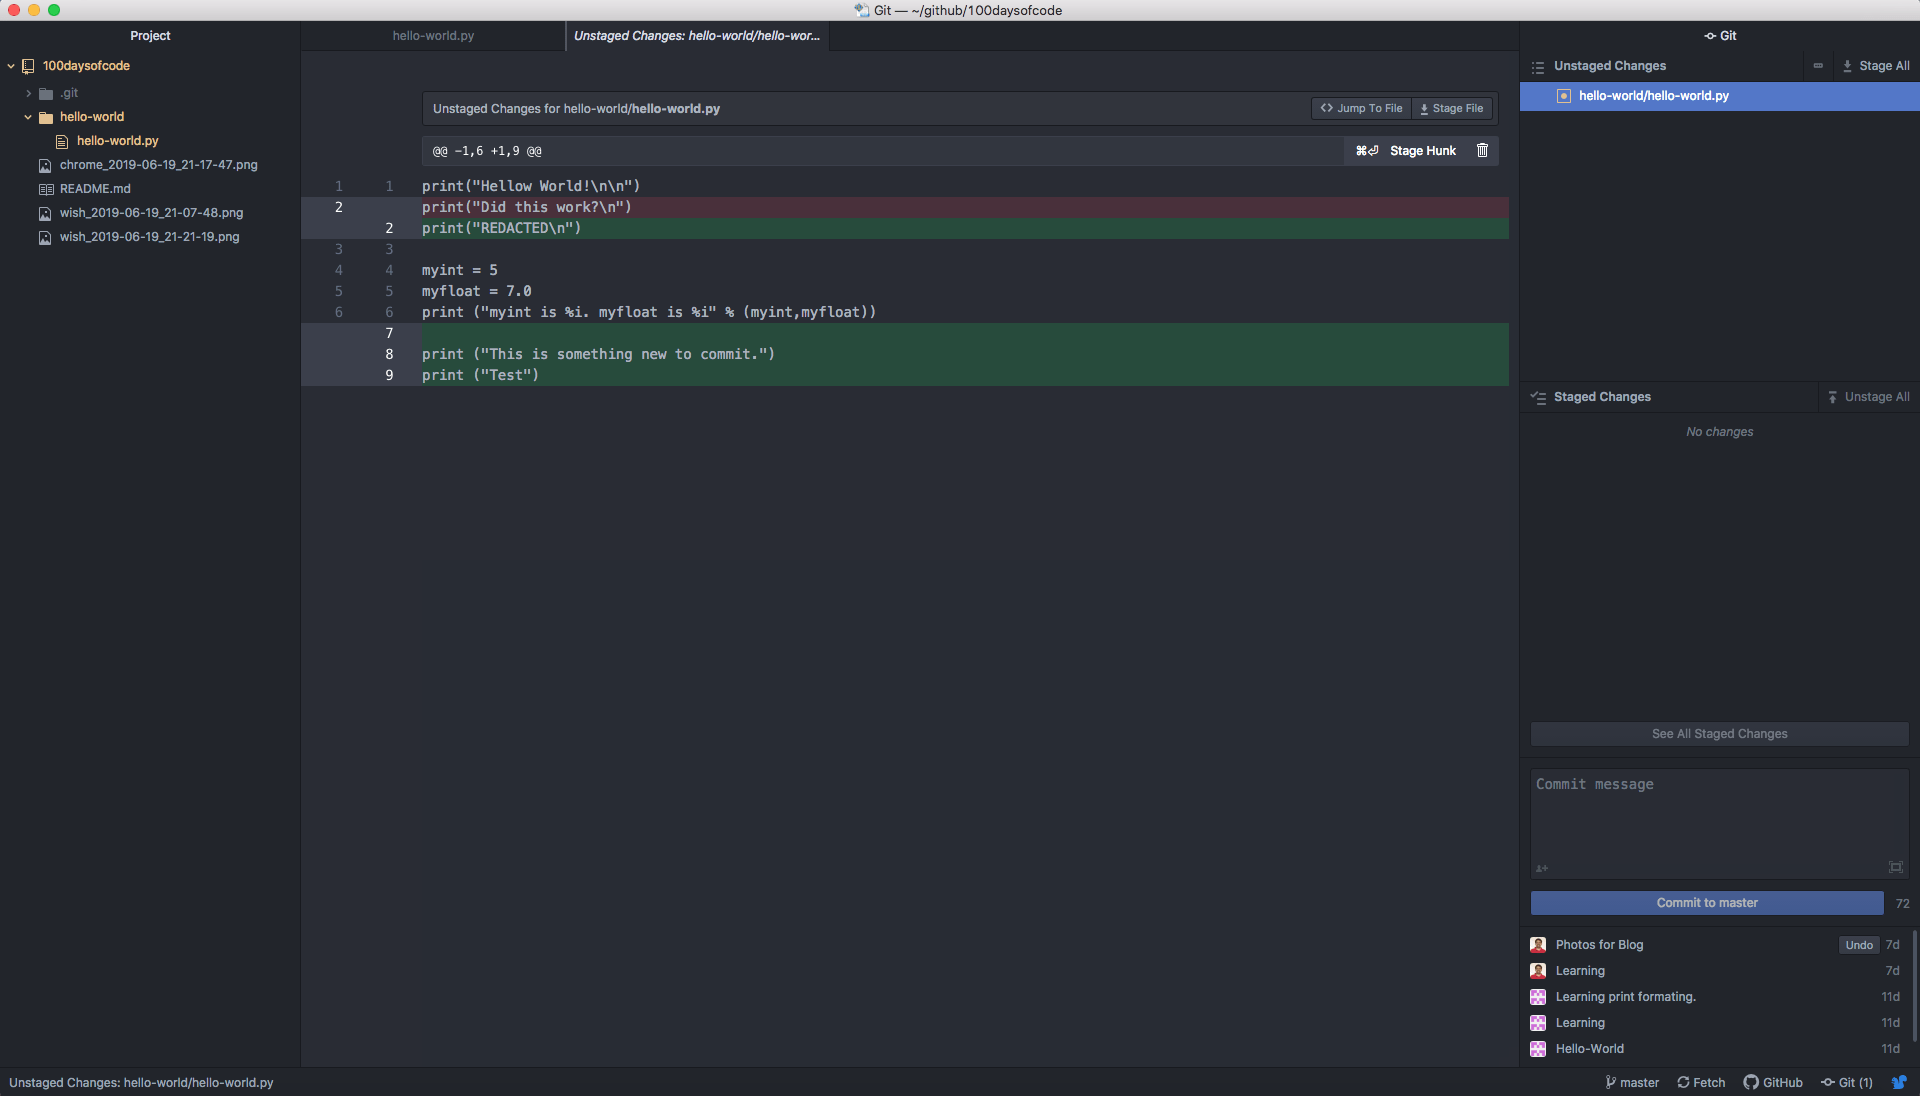This screenshot has width=1920, height=1096.
Task: Click the list icon beside Unstaged Changes
Action: [1537, 66]
